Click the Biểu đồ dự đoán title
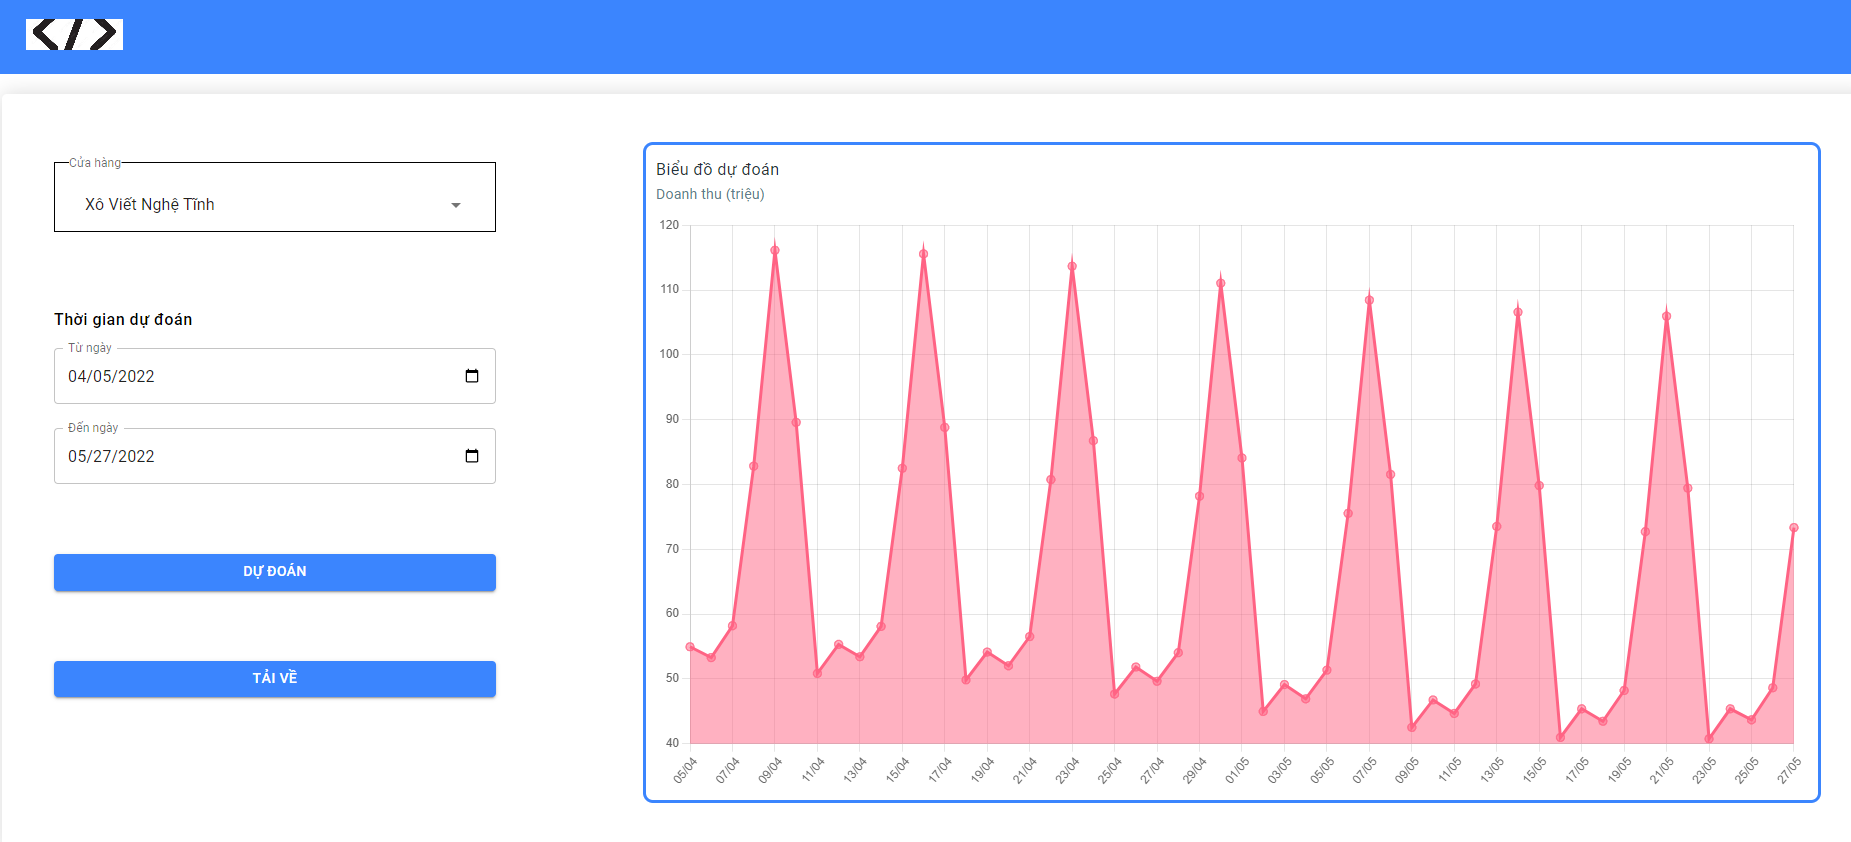The image size is (1851, 842). tap(717, 170)
